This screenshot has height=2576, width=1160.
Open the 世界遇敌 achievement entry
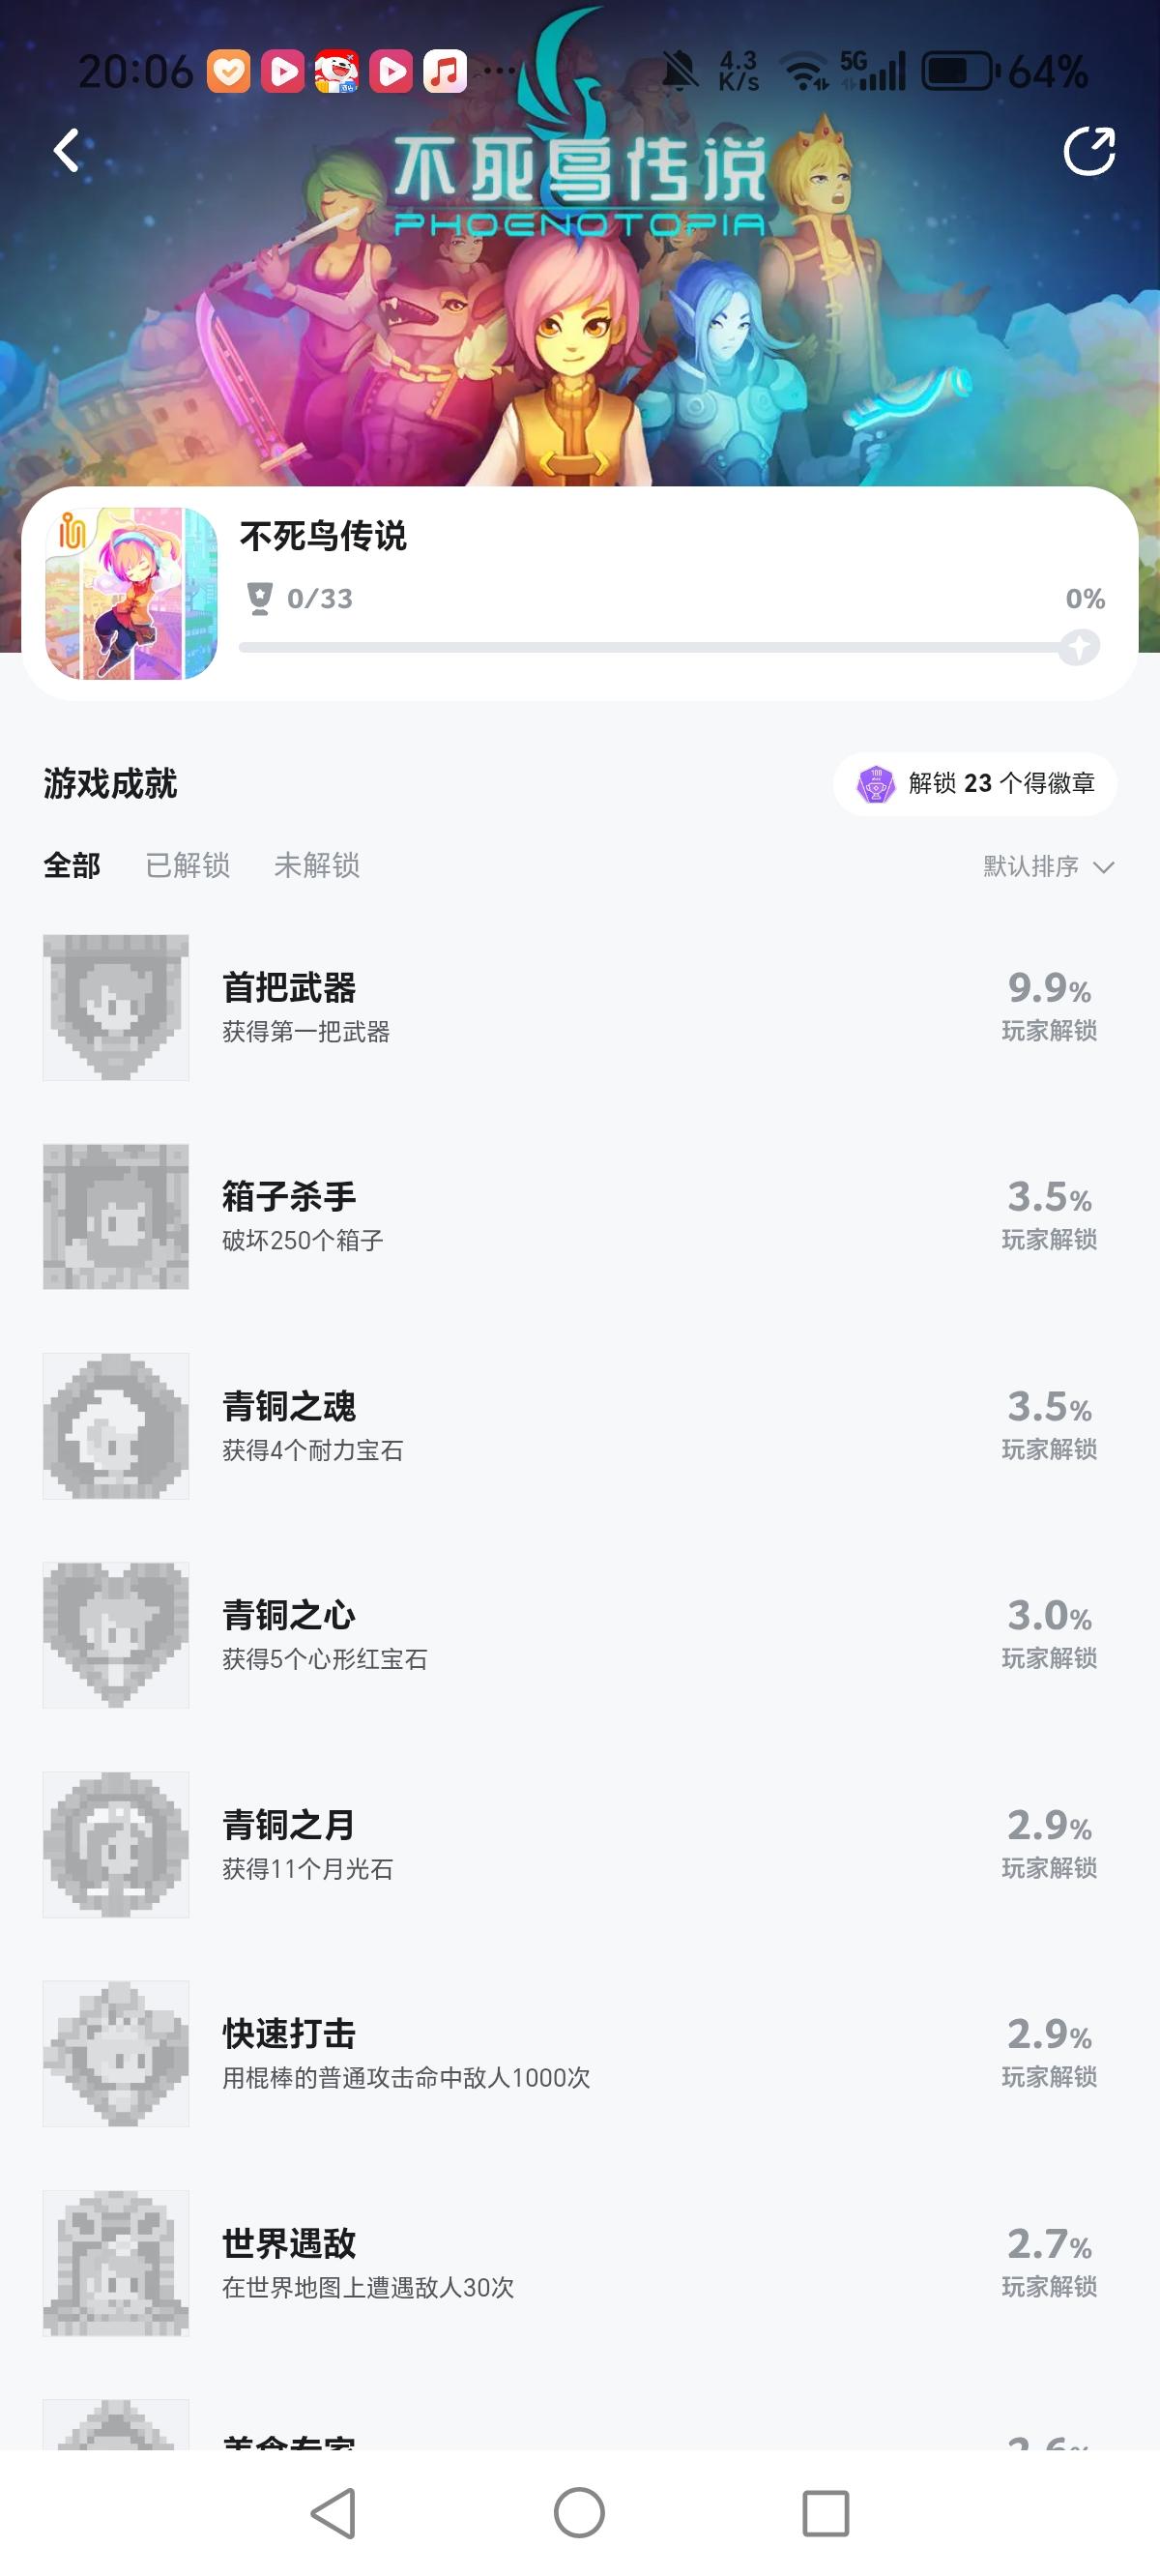click(368, 2263)
